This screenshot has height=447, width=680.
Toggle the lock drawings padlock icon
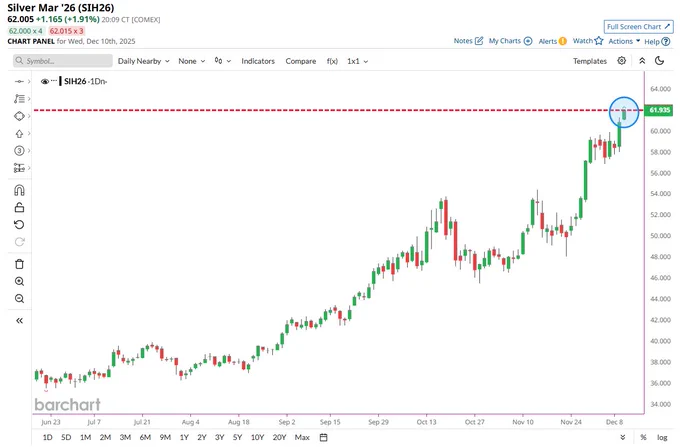click(x=19, y=208)
